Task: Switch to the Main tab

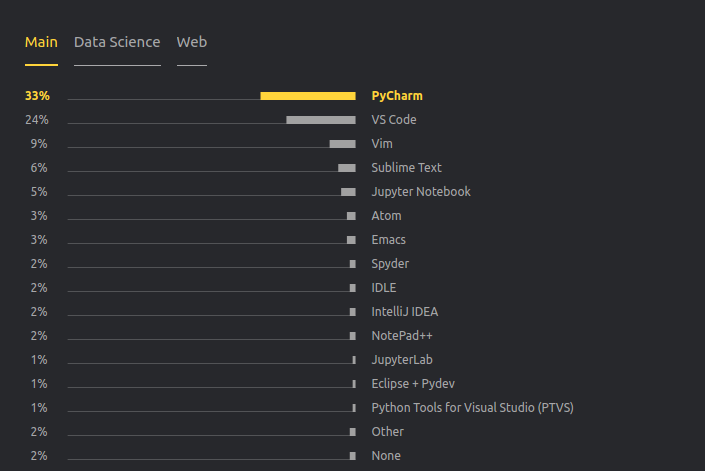Action: click(41, 42)
